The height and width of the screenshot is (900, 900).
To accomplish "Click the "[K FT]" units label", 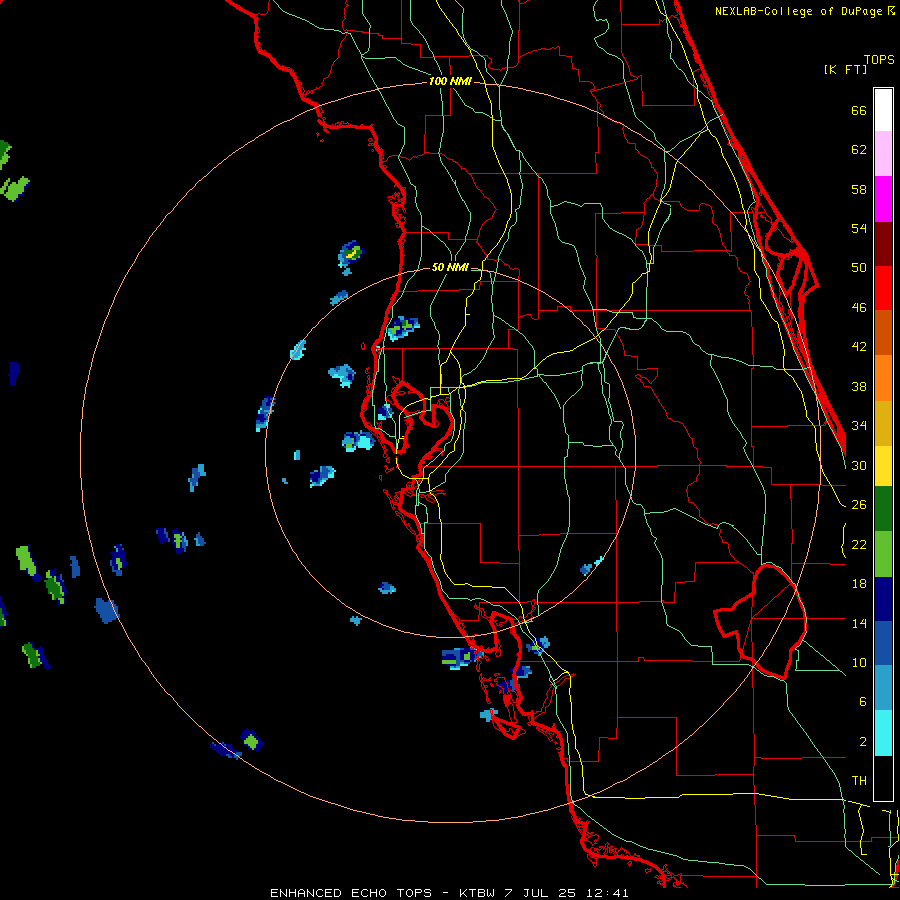I will (x=845, y=69).
